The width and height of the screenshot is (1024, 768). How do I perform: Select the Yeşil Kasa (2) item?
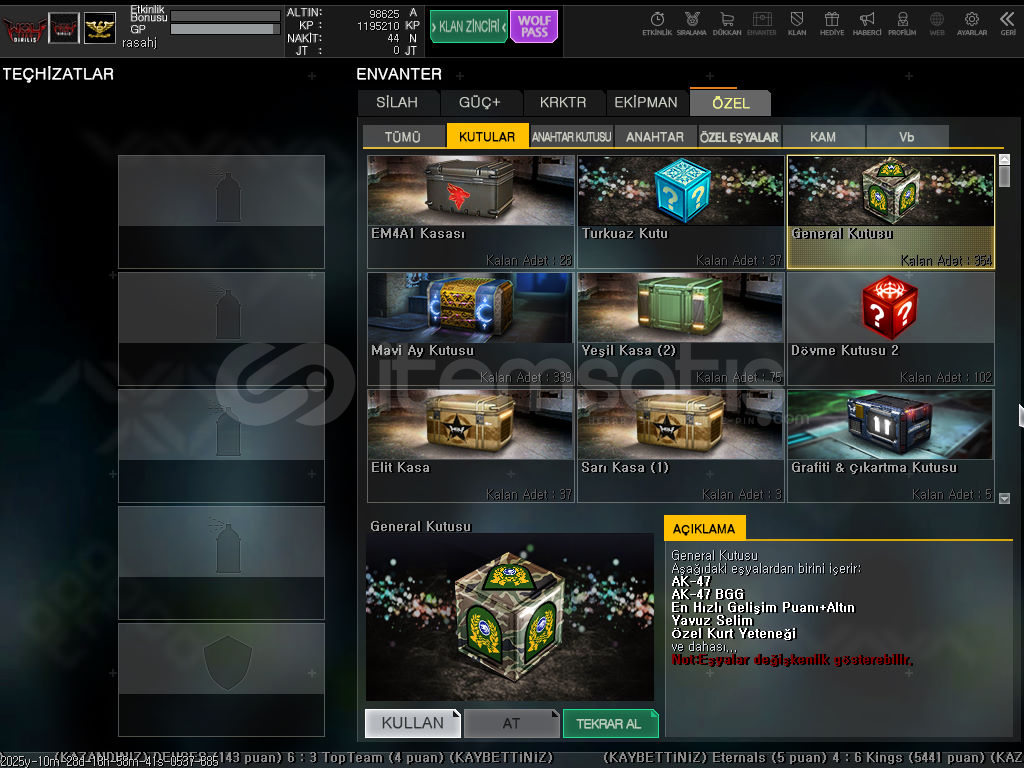click(681, 328)
